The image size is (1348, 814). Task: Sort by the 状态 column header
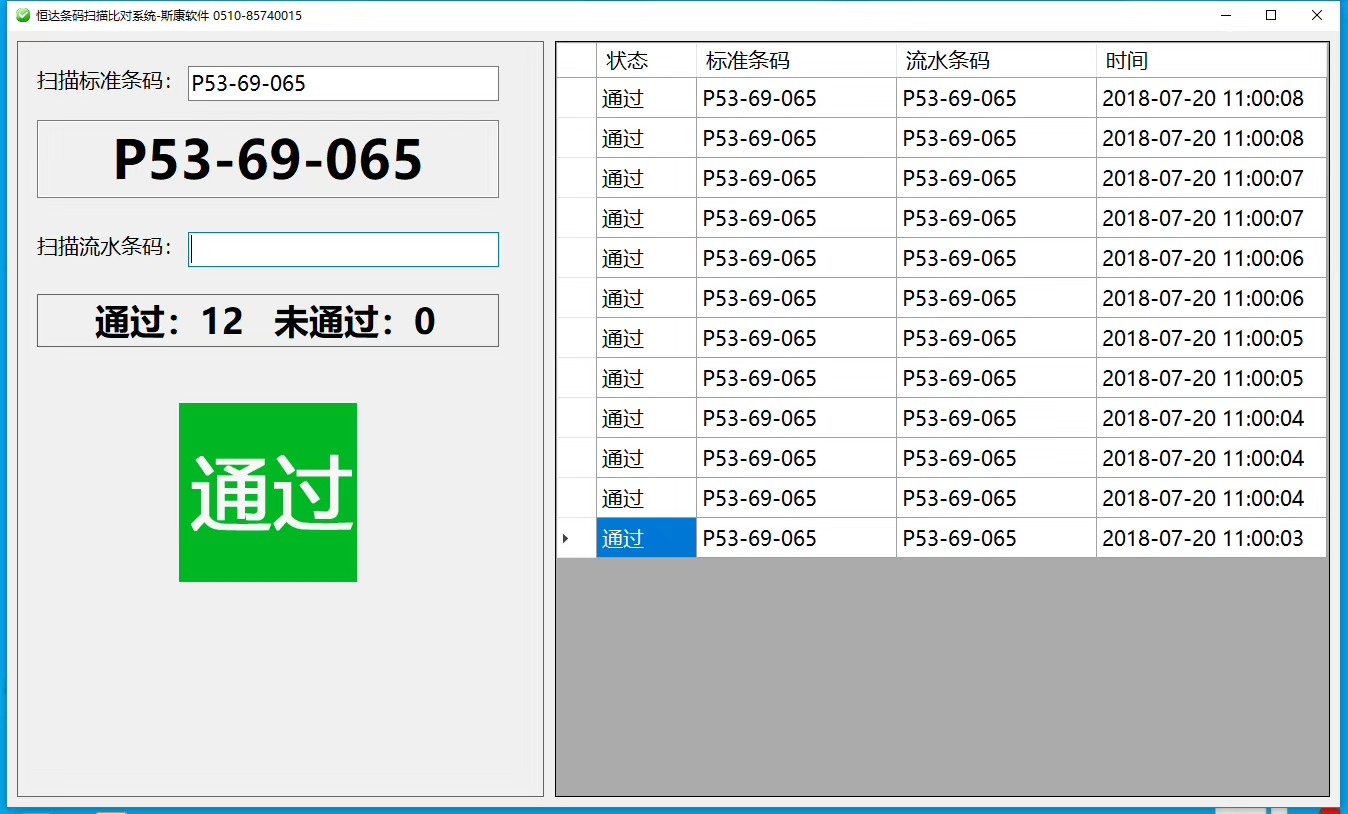tap(646, 60)
